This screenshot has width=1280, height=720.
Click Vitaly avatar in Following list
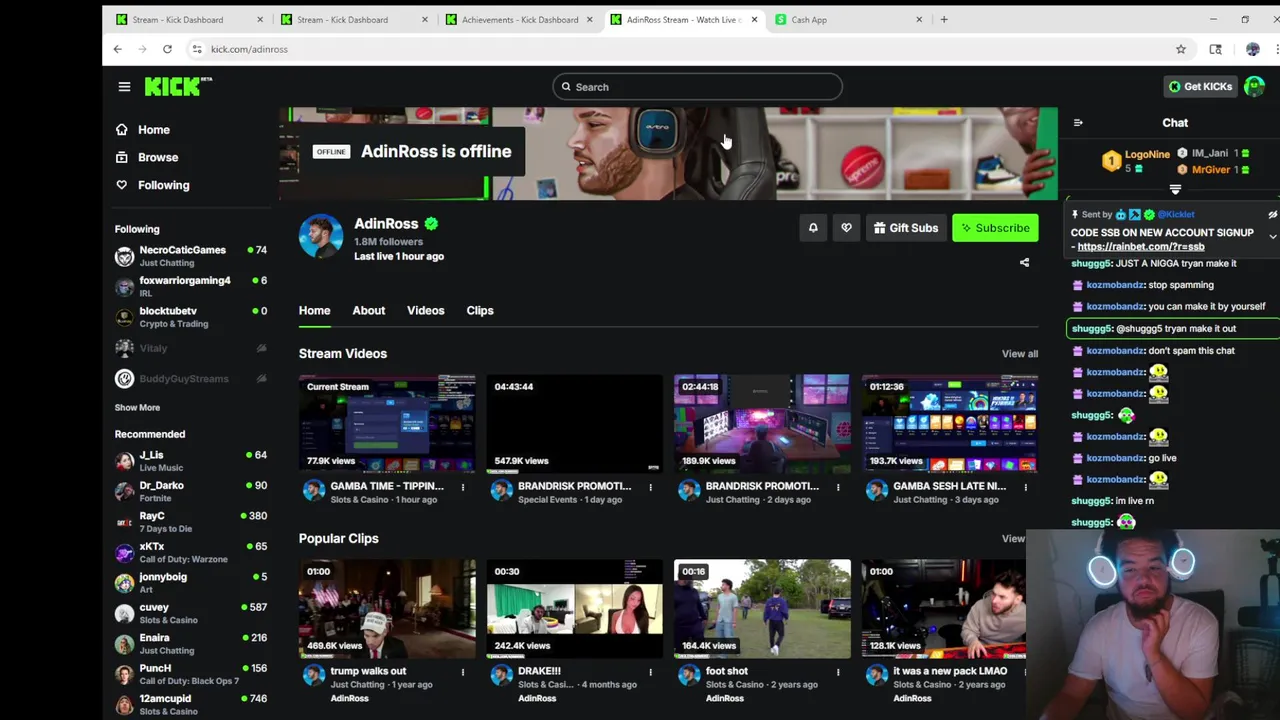tap(124, 348)
